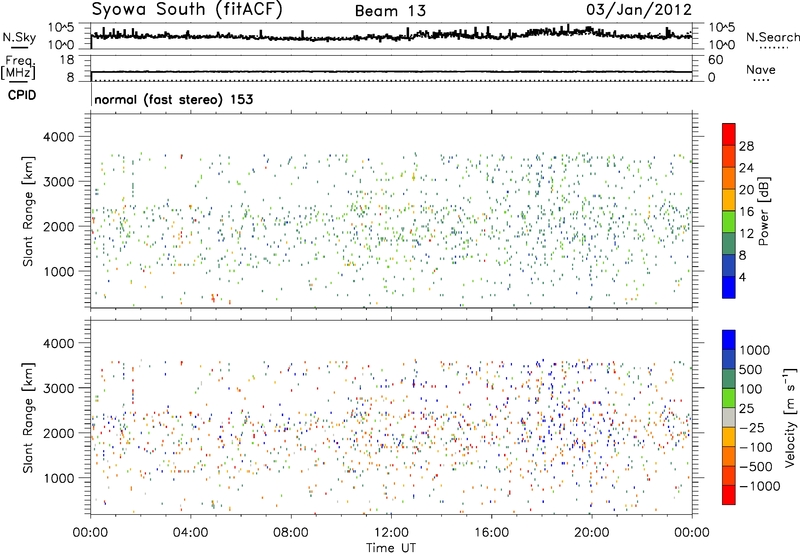Click the grey segment of Velocity colorbar

pos(729,417)
